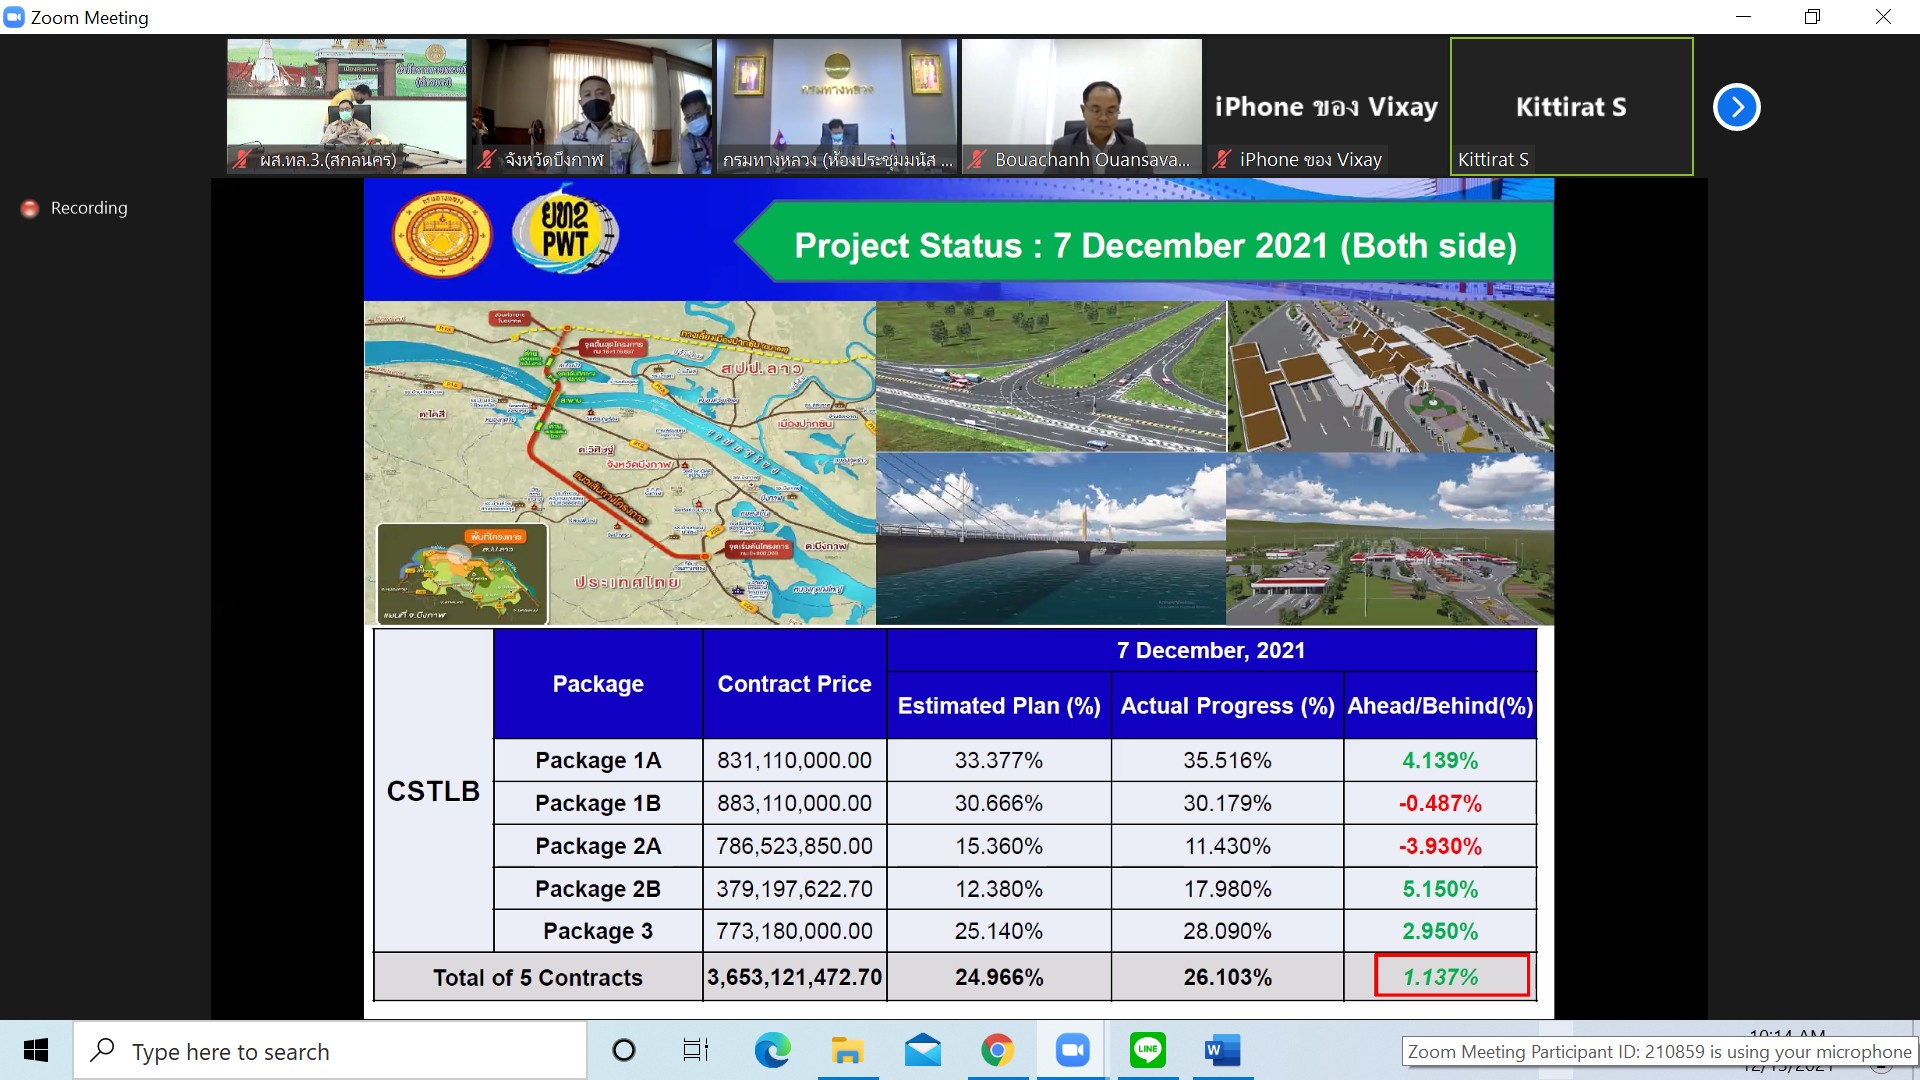1920x1080 pixels.
Task: Open Zoom app from taskbar
Action: click(1072, 1050)
